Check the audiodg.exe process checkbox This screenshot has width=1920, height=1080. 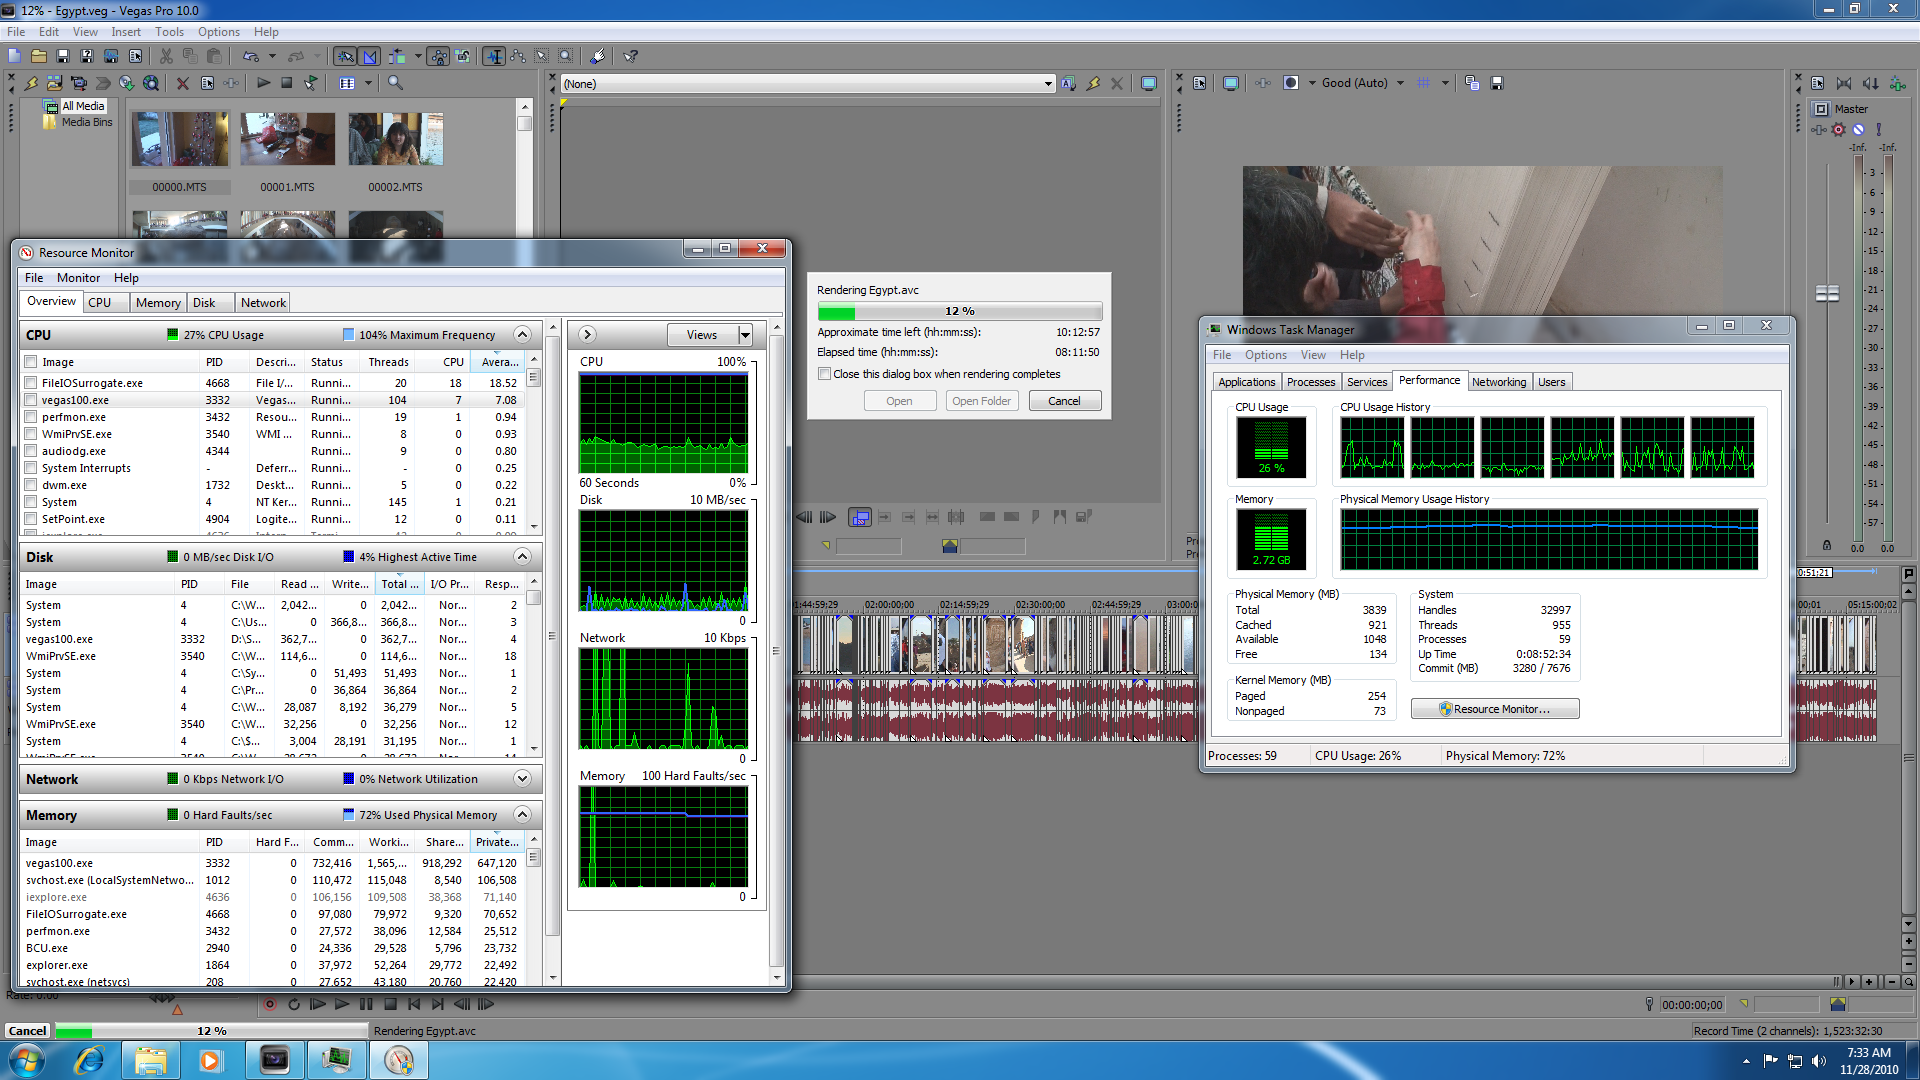point(31,451)
